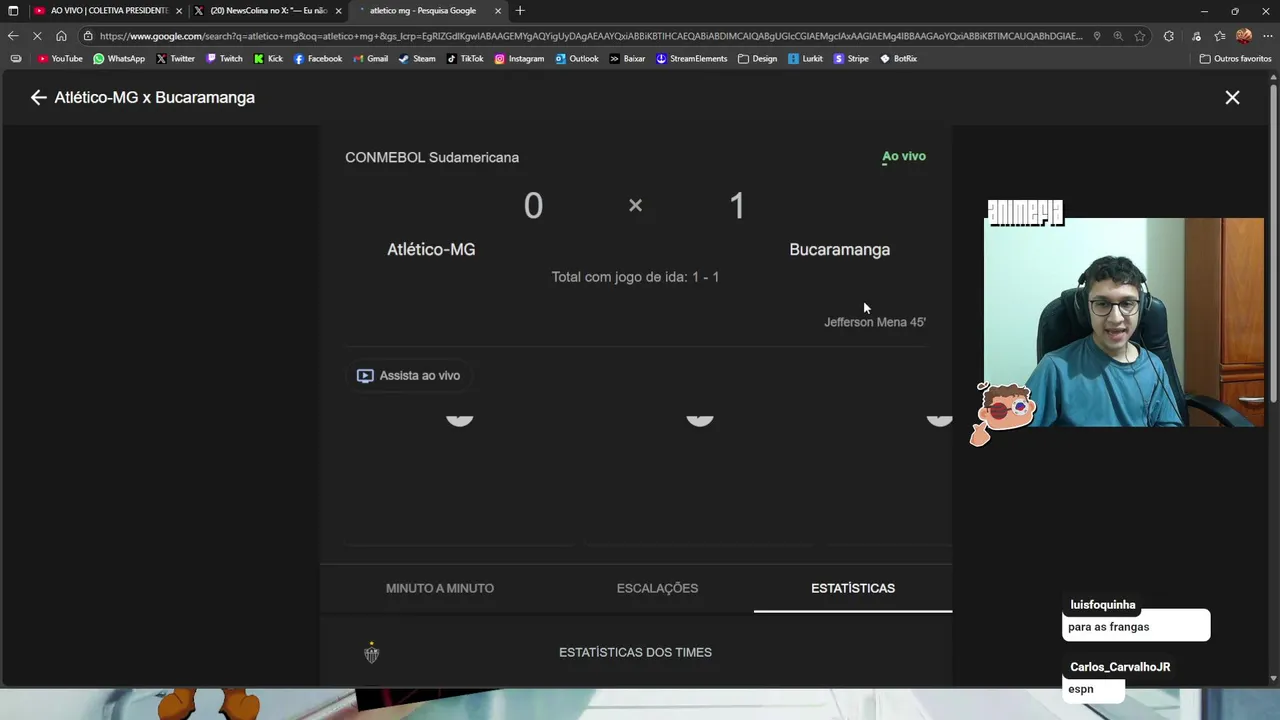Screen dimensions: 1280x720
Task: Stop loading the page
Action: tap(38, 36)
